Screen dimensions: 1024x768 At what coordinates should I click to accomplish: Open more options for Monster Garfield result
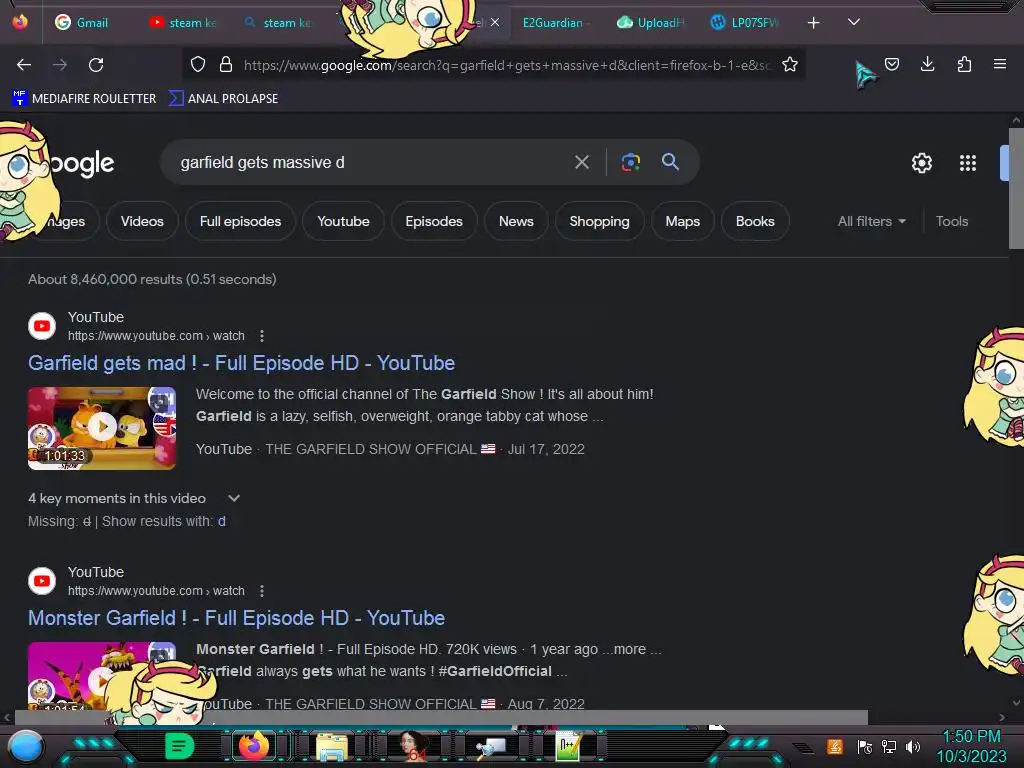click(262, 591)
